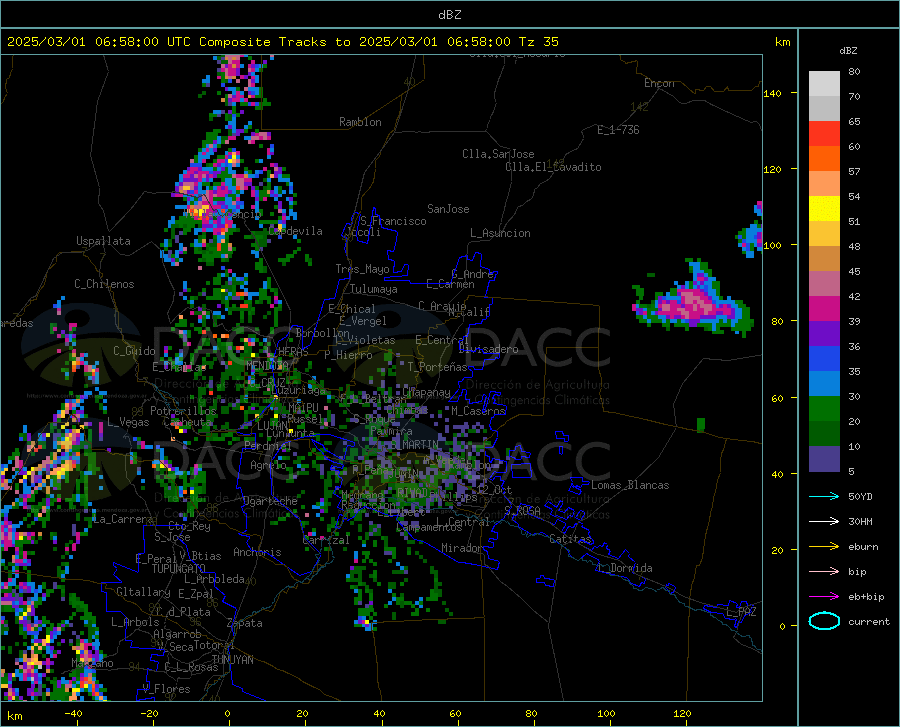This screenshot has width=900, height=727.
Task: Click the 120 tick on the bottom km axis
Action: click(x=682, y=714)
